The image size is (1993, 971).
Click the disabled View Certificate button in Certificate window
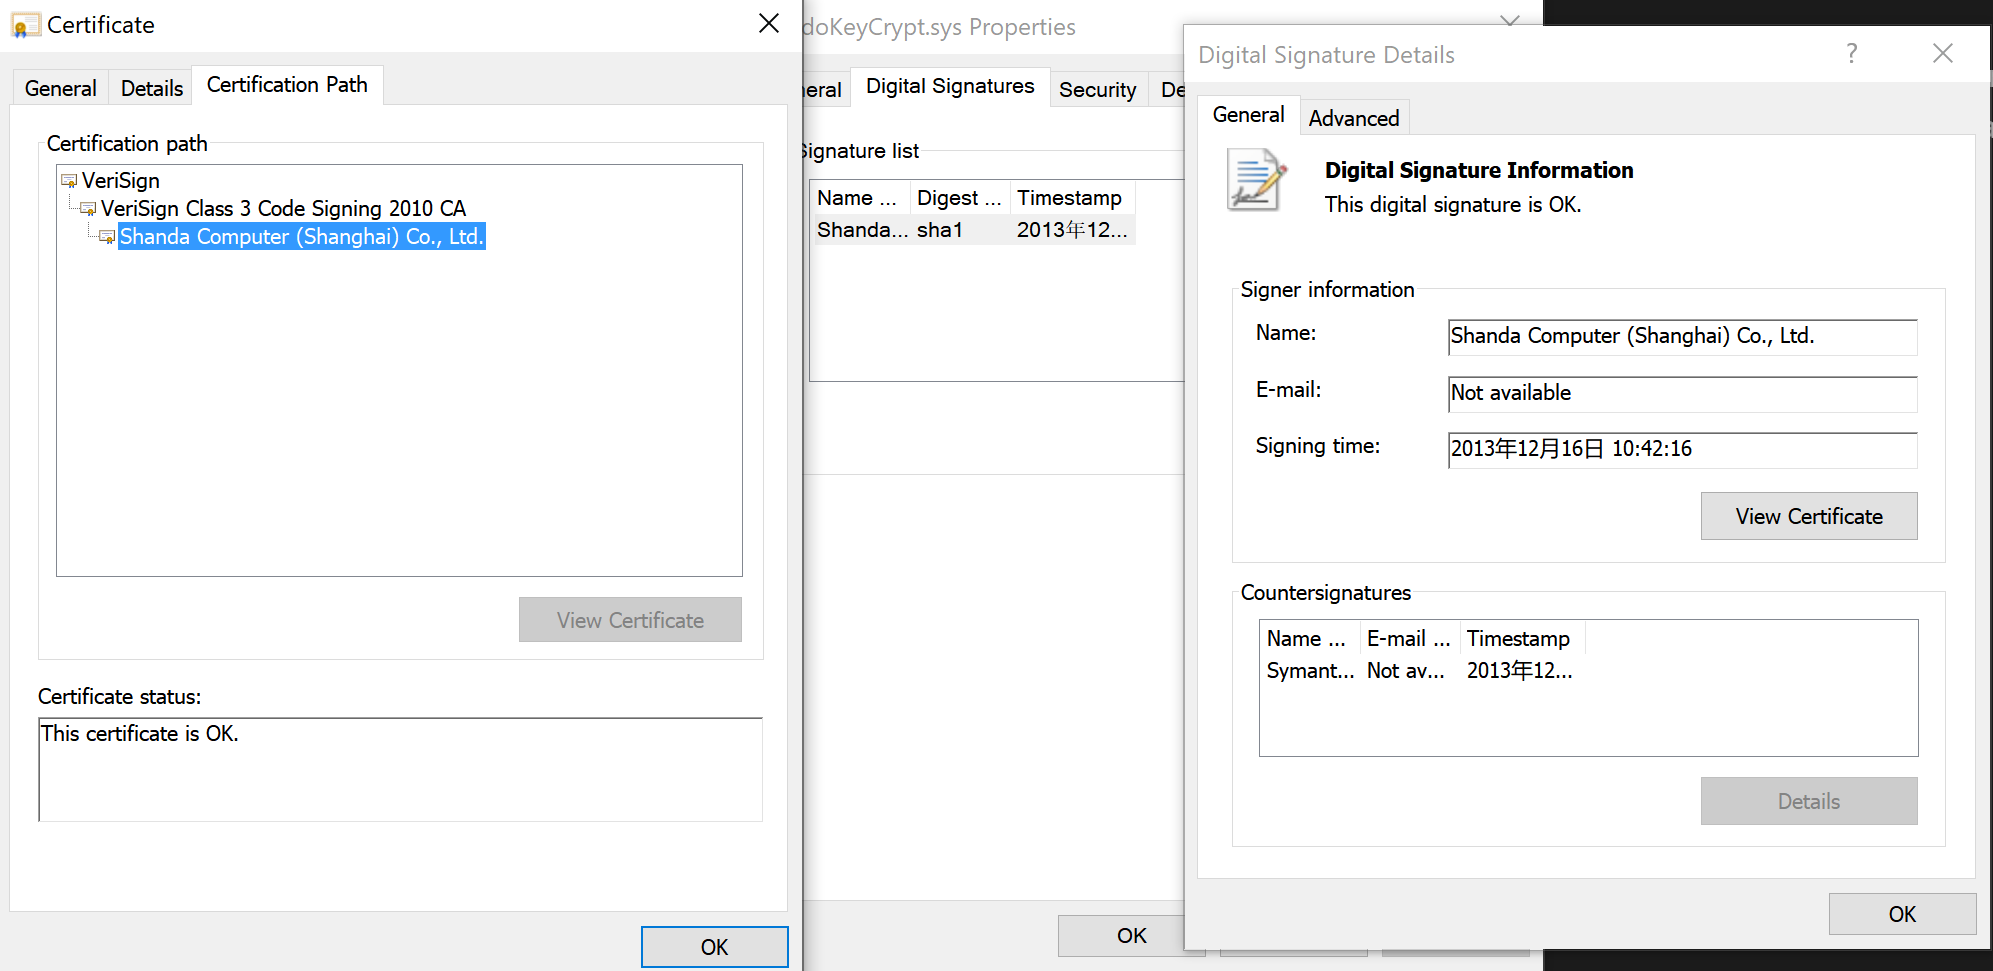[630, 620]
